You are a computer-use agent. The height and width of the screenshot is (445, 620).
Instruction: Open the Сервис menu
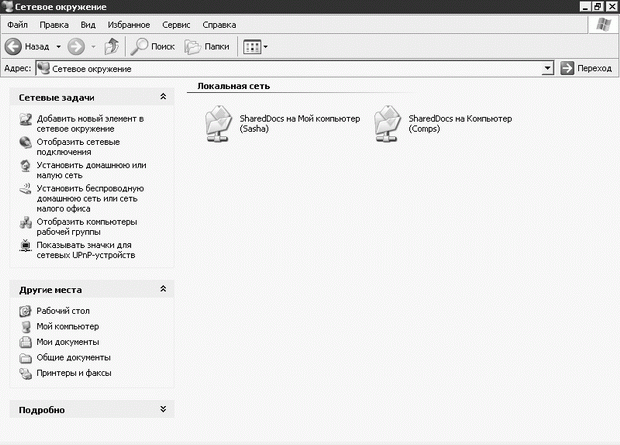176,25
